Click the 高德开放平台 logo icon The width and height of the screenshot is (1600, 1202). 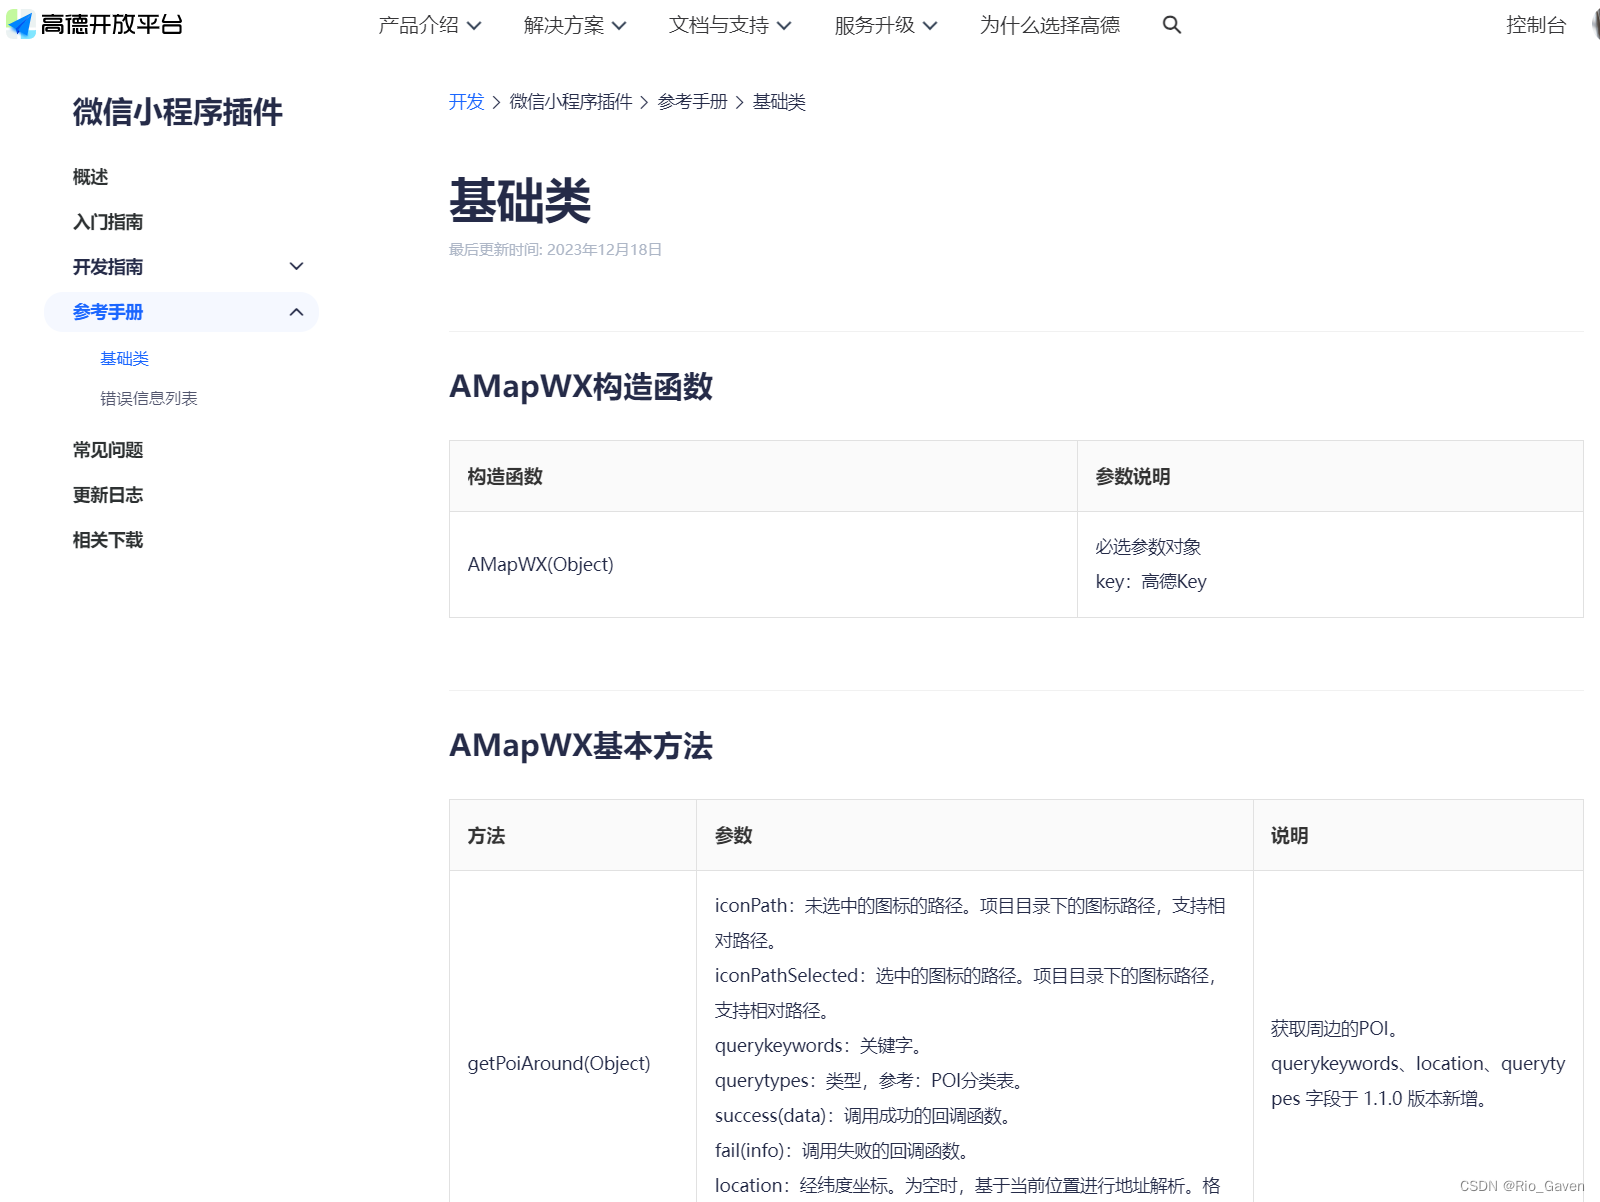coord(21,24)
